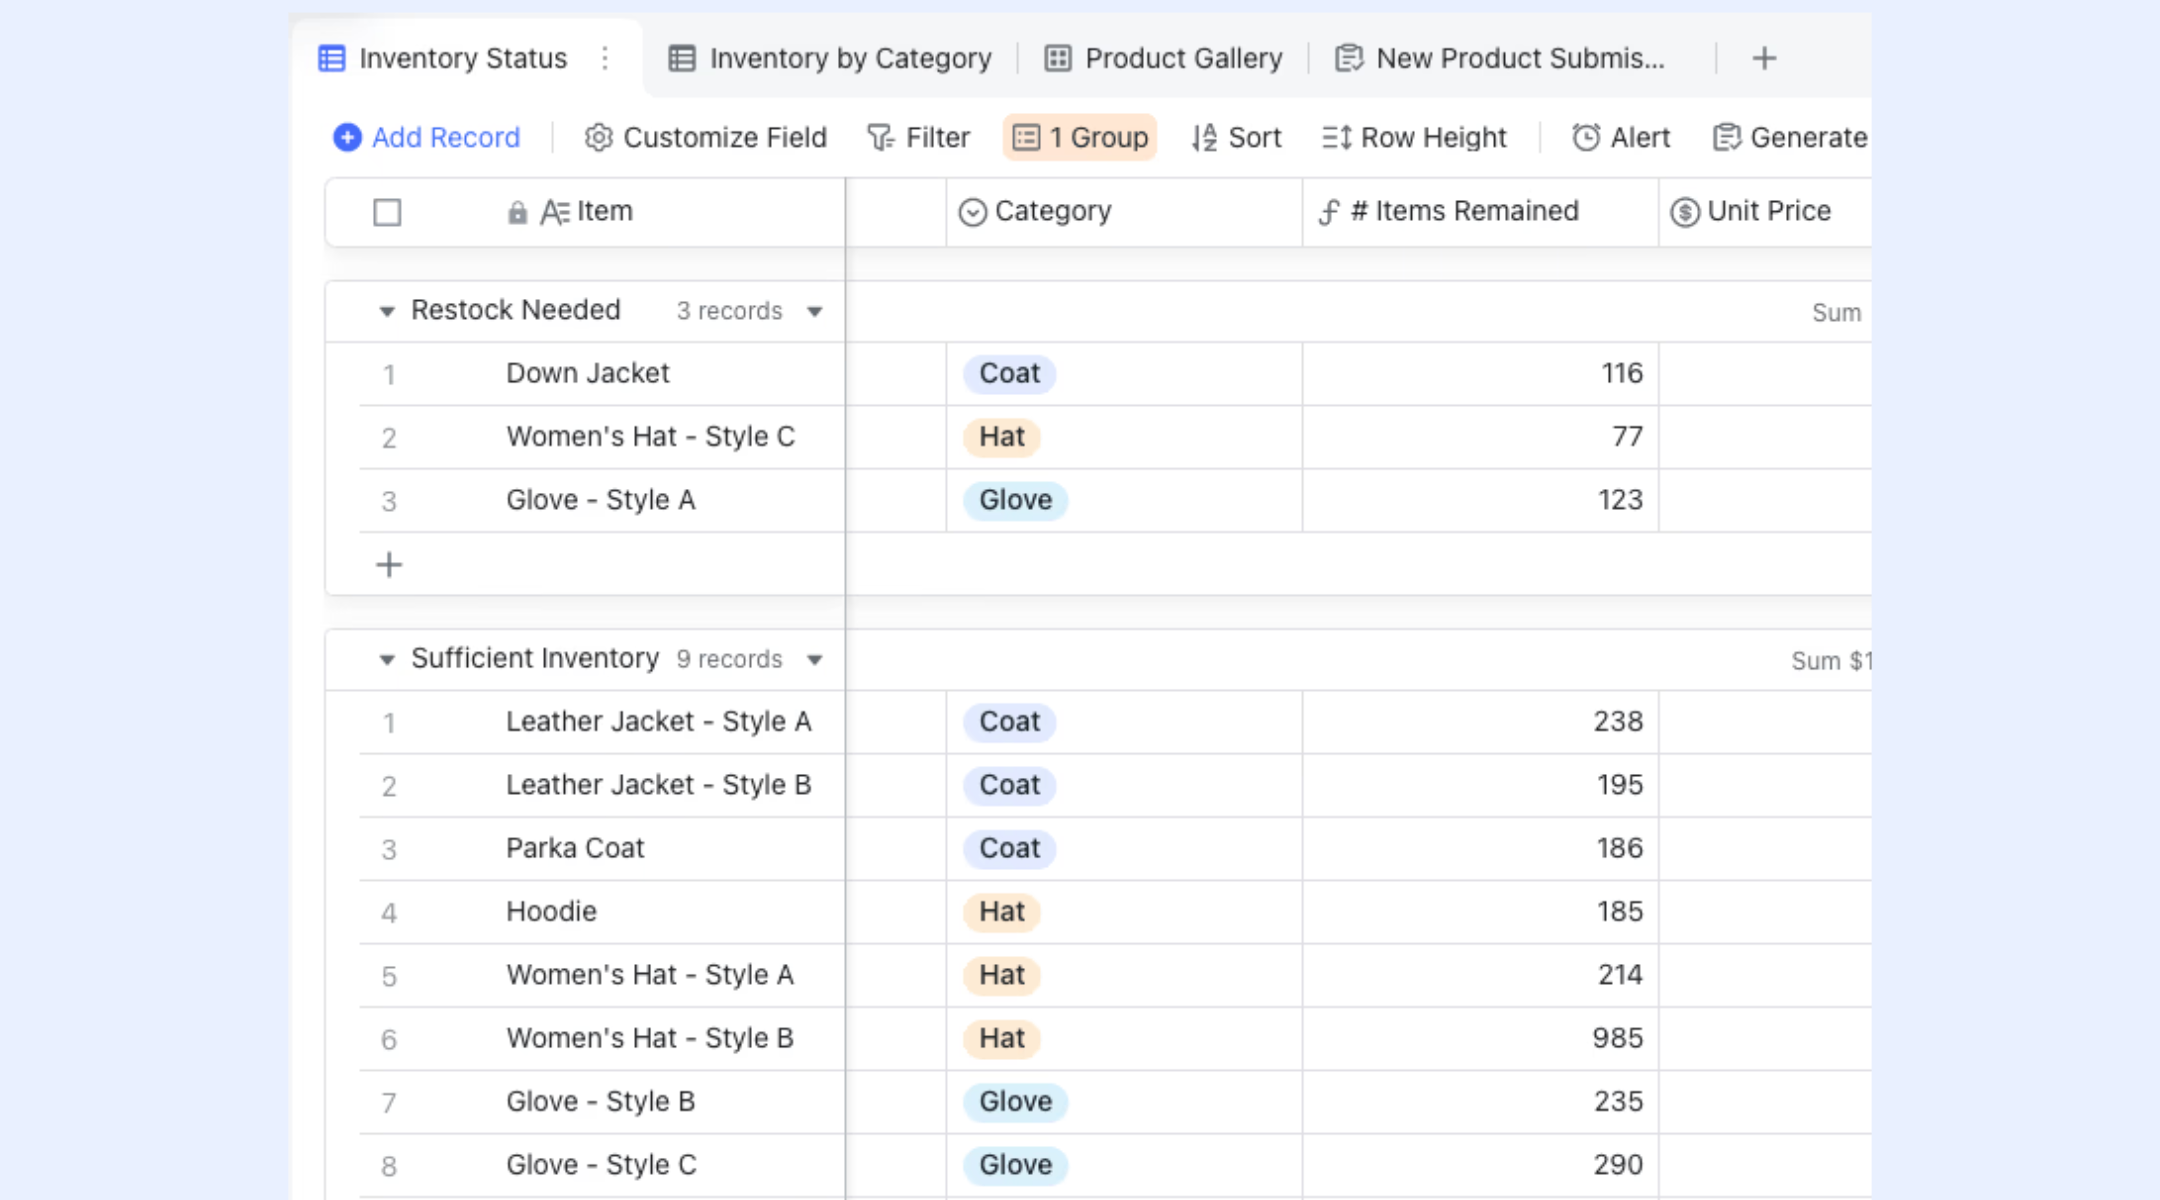
Task: Click the 3 records count label
Action: point(729,311)
